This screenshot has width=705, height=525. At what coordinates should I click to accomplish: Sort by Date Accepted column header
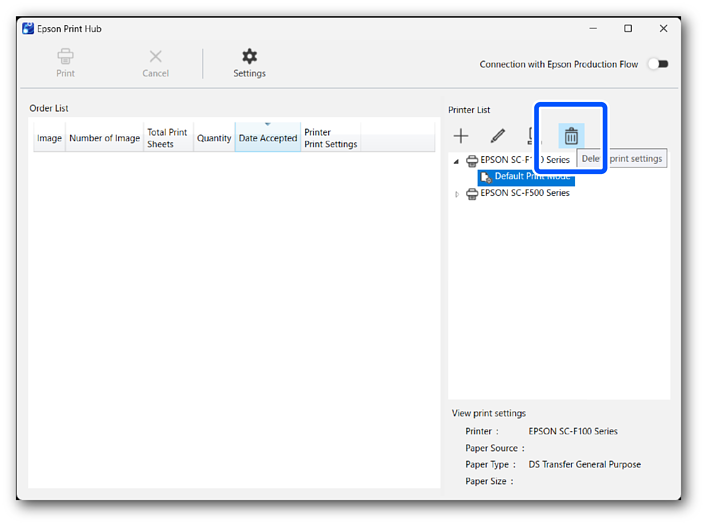pos(267,138)
